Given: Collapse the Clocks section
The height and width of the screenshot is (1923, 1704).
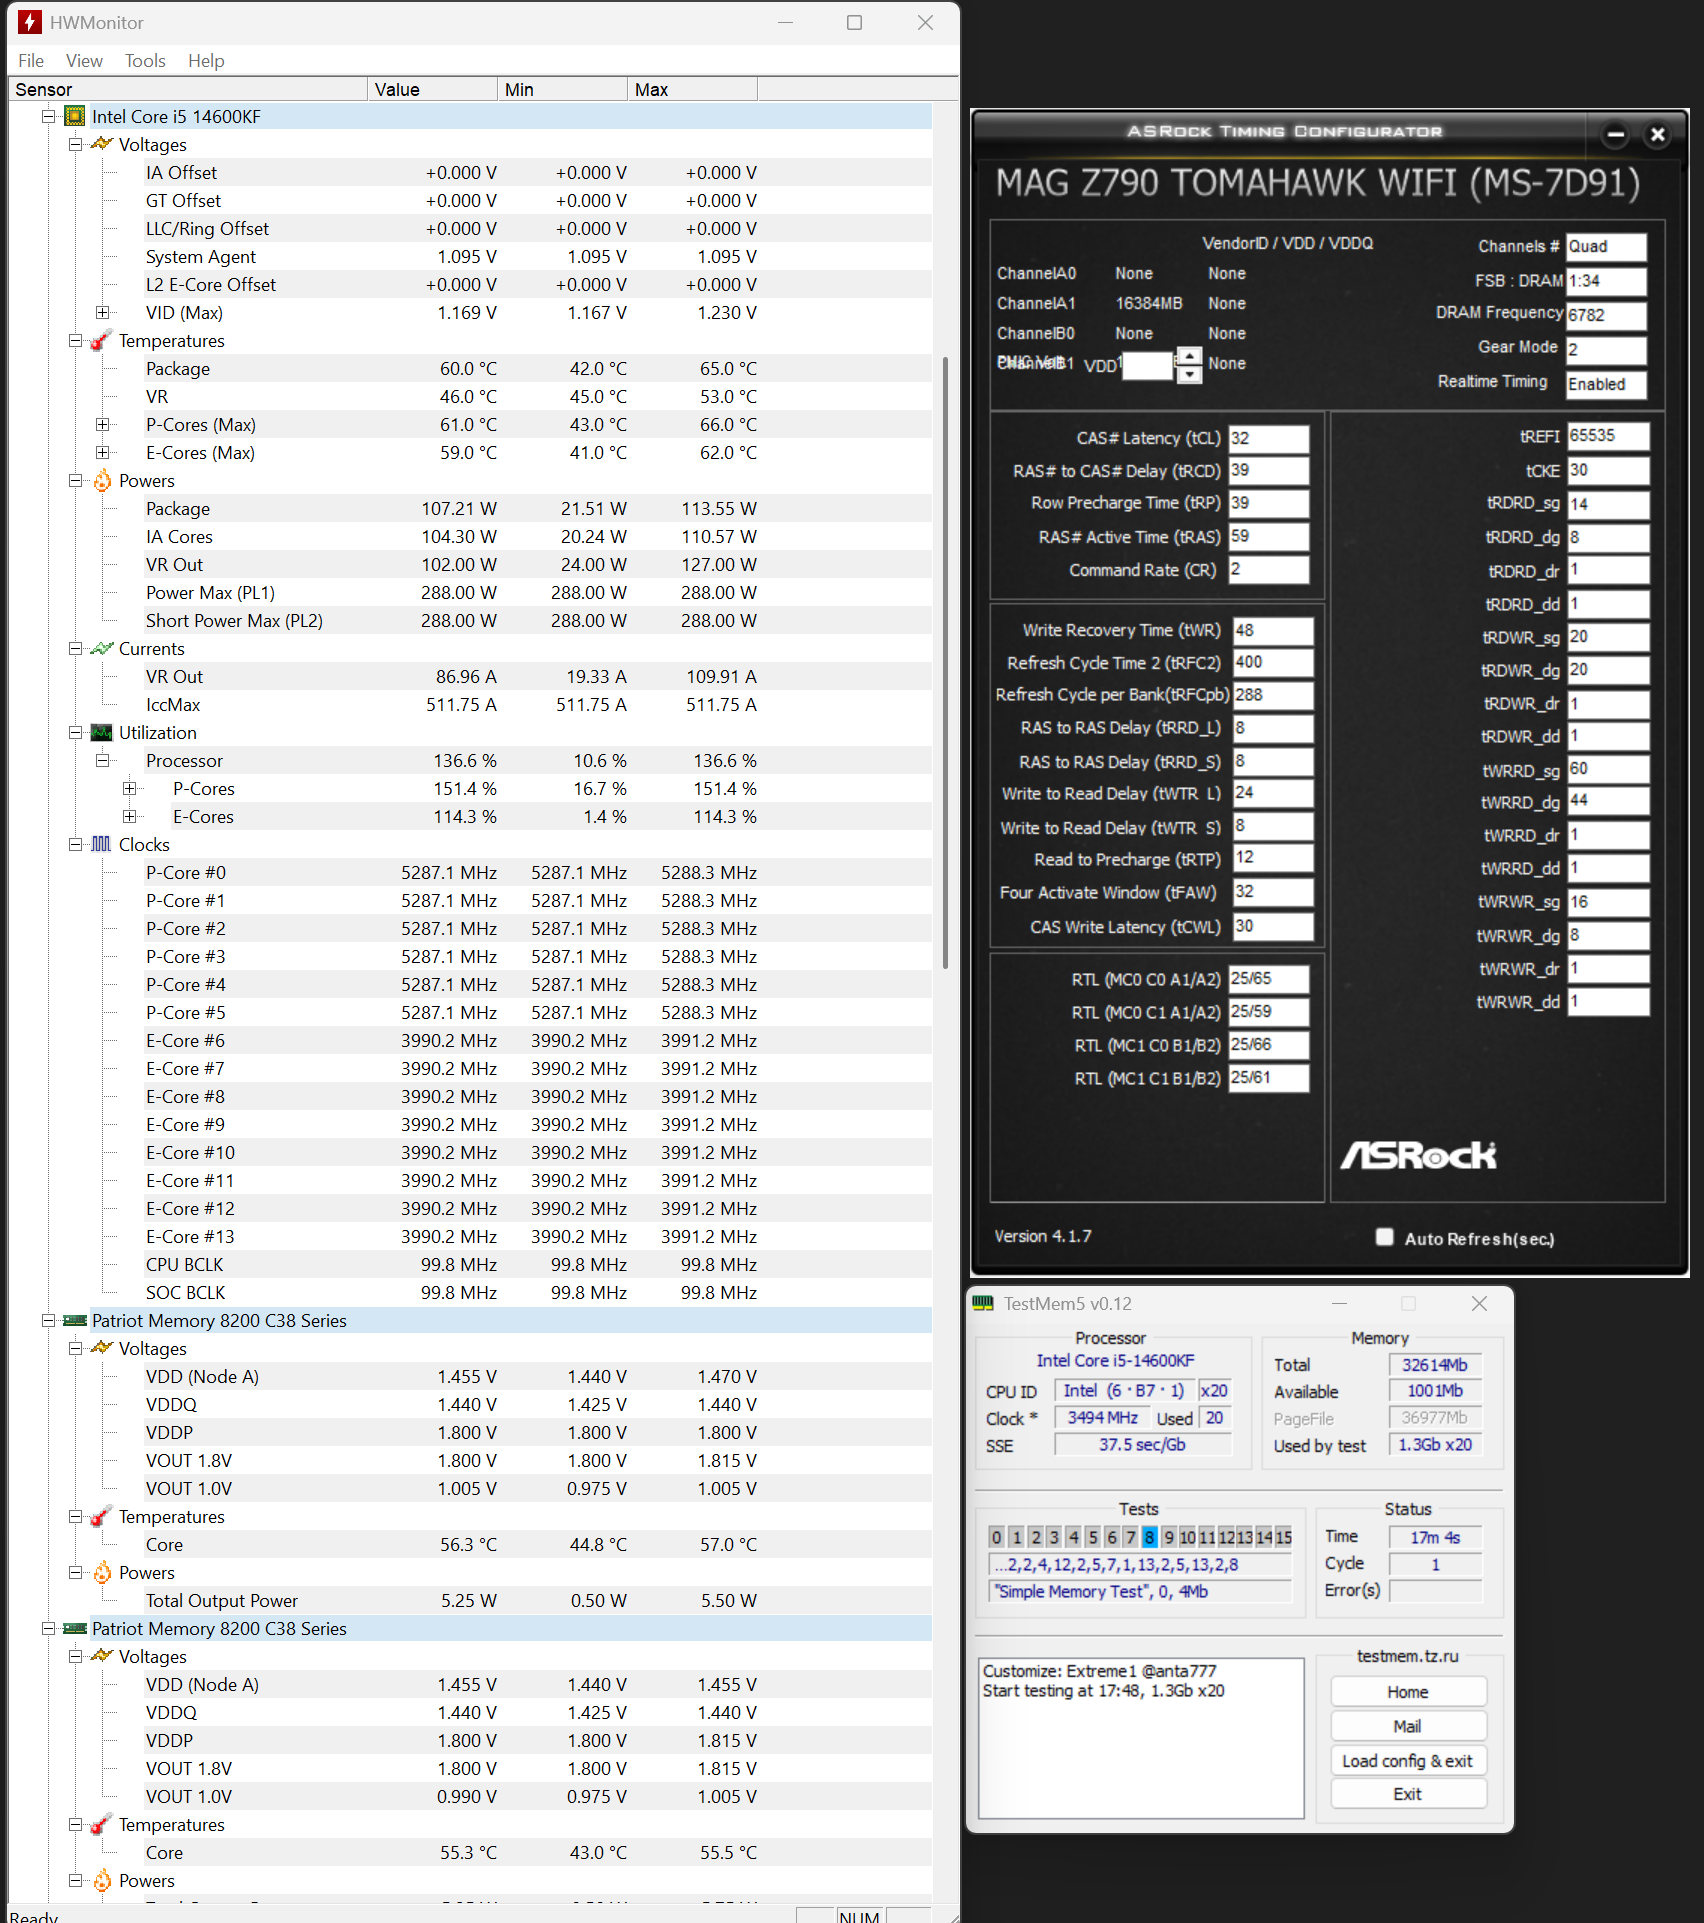Looking at the screenshot, I should pos(75,845).
